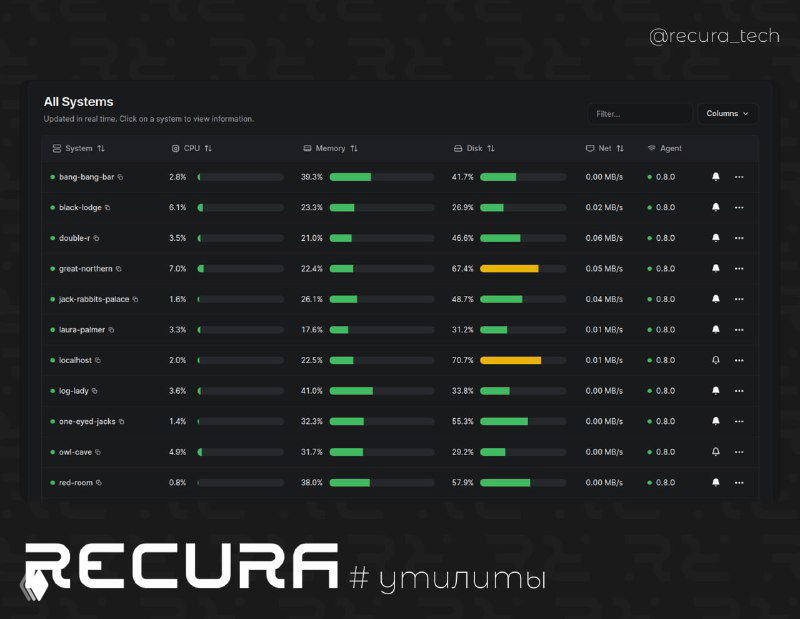
Task: Sort by the System column header
Action: point(79,148)
